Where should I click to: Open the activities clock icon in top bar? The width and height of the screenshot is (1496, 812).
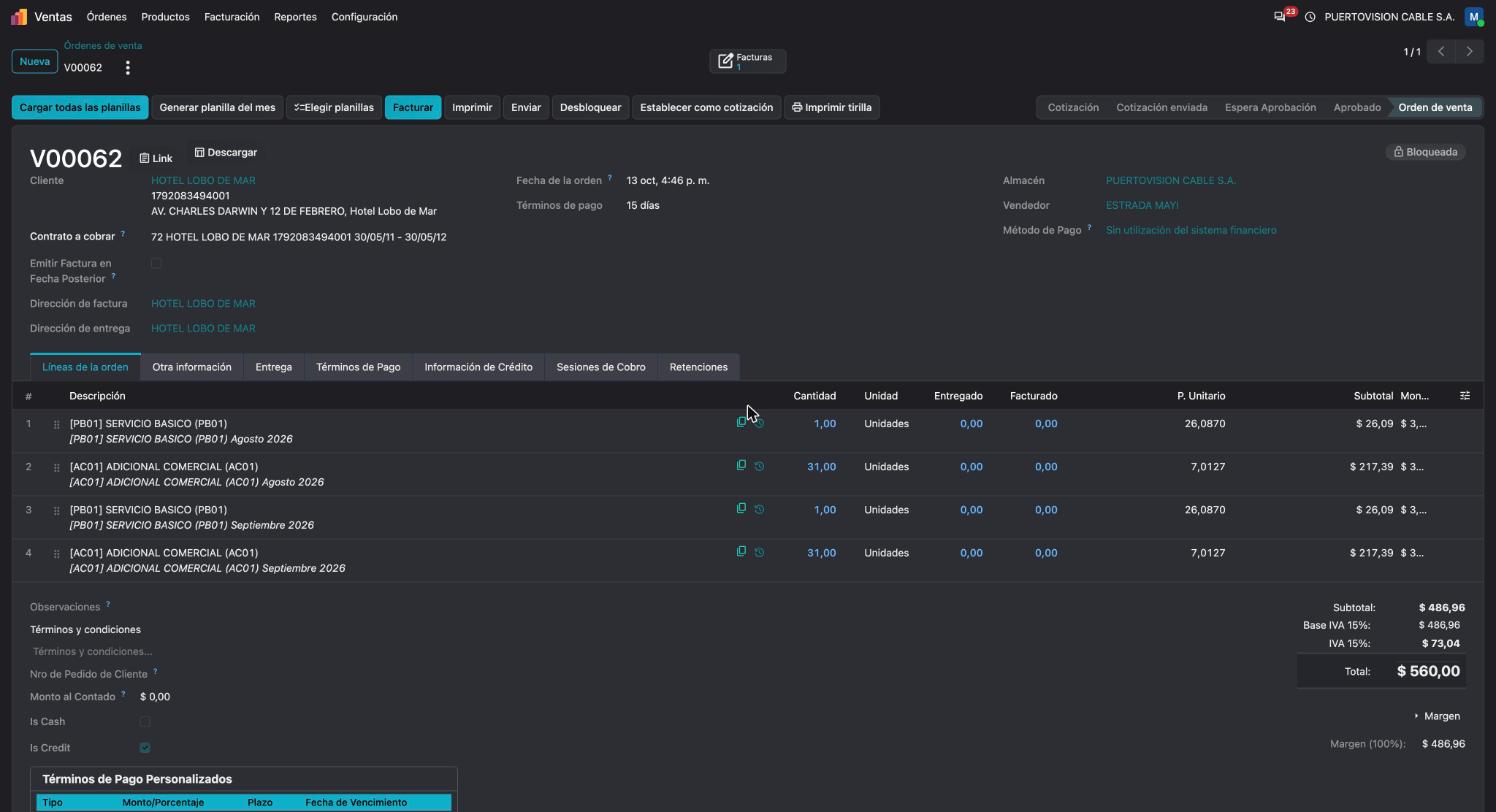pos(1310,17)
